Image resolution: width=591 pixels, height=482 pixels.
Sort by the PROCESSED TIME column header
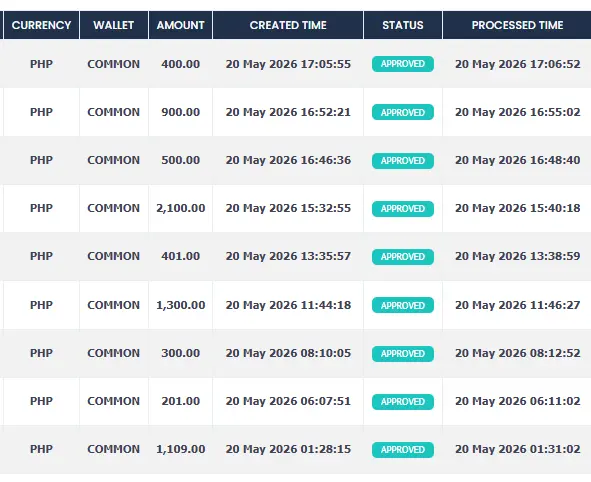(517, 25)
